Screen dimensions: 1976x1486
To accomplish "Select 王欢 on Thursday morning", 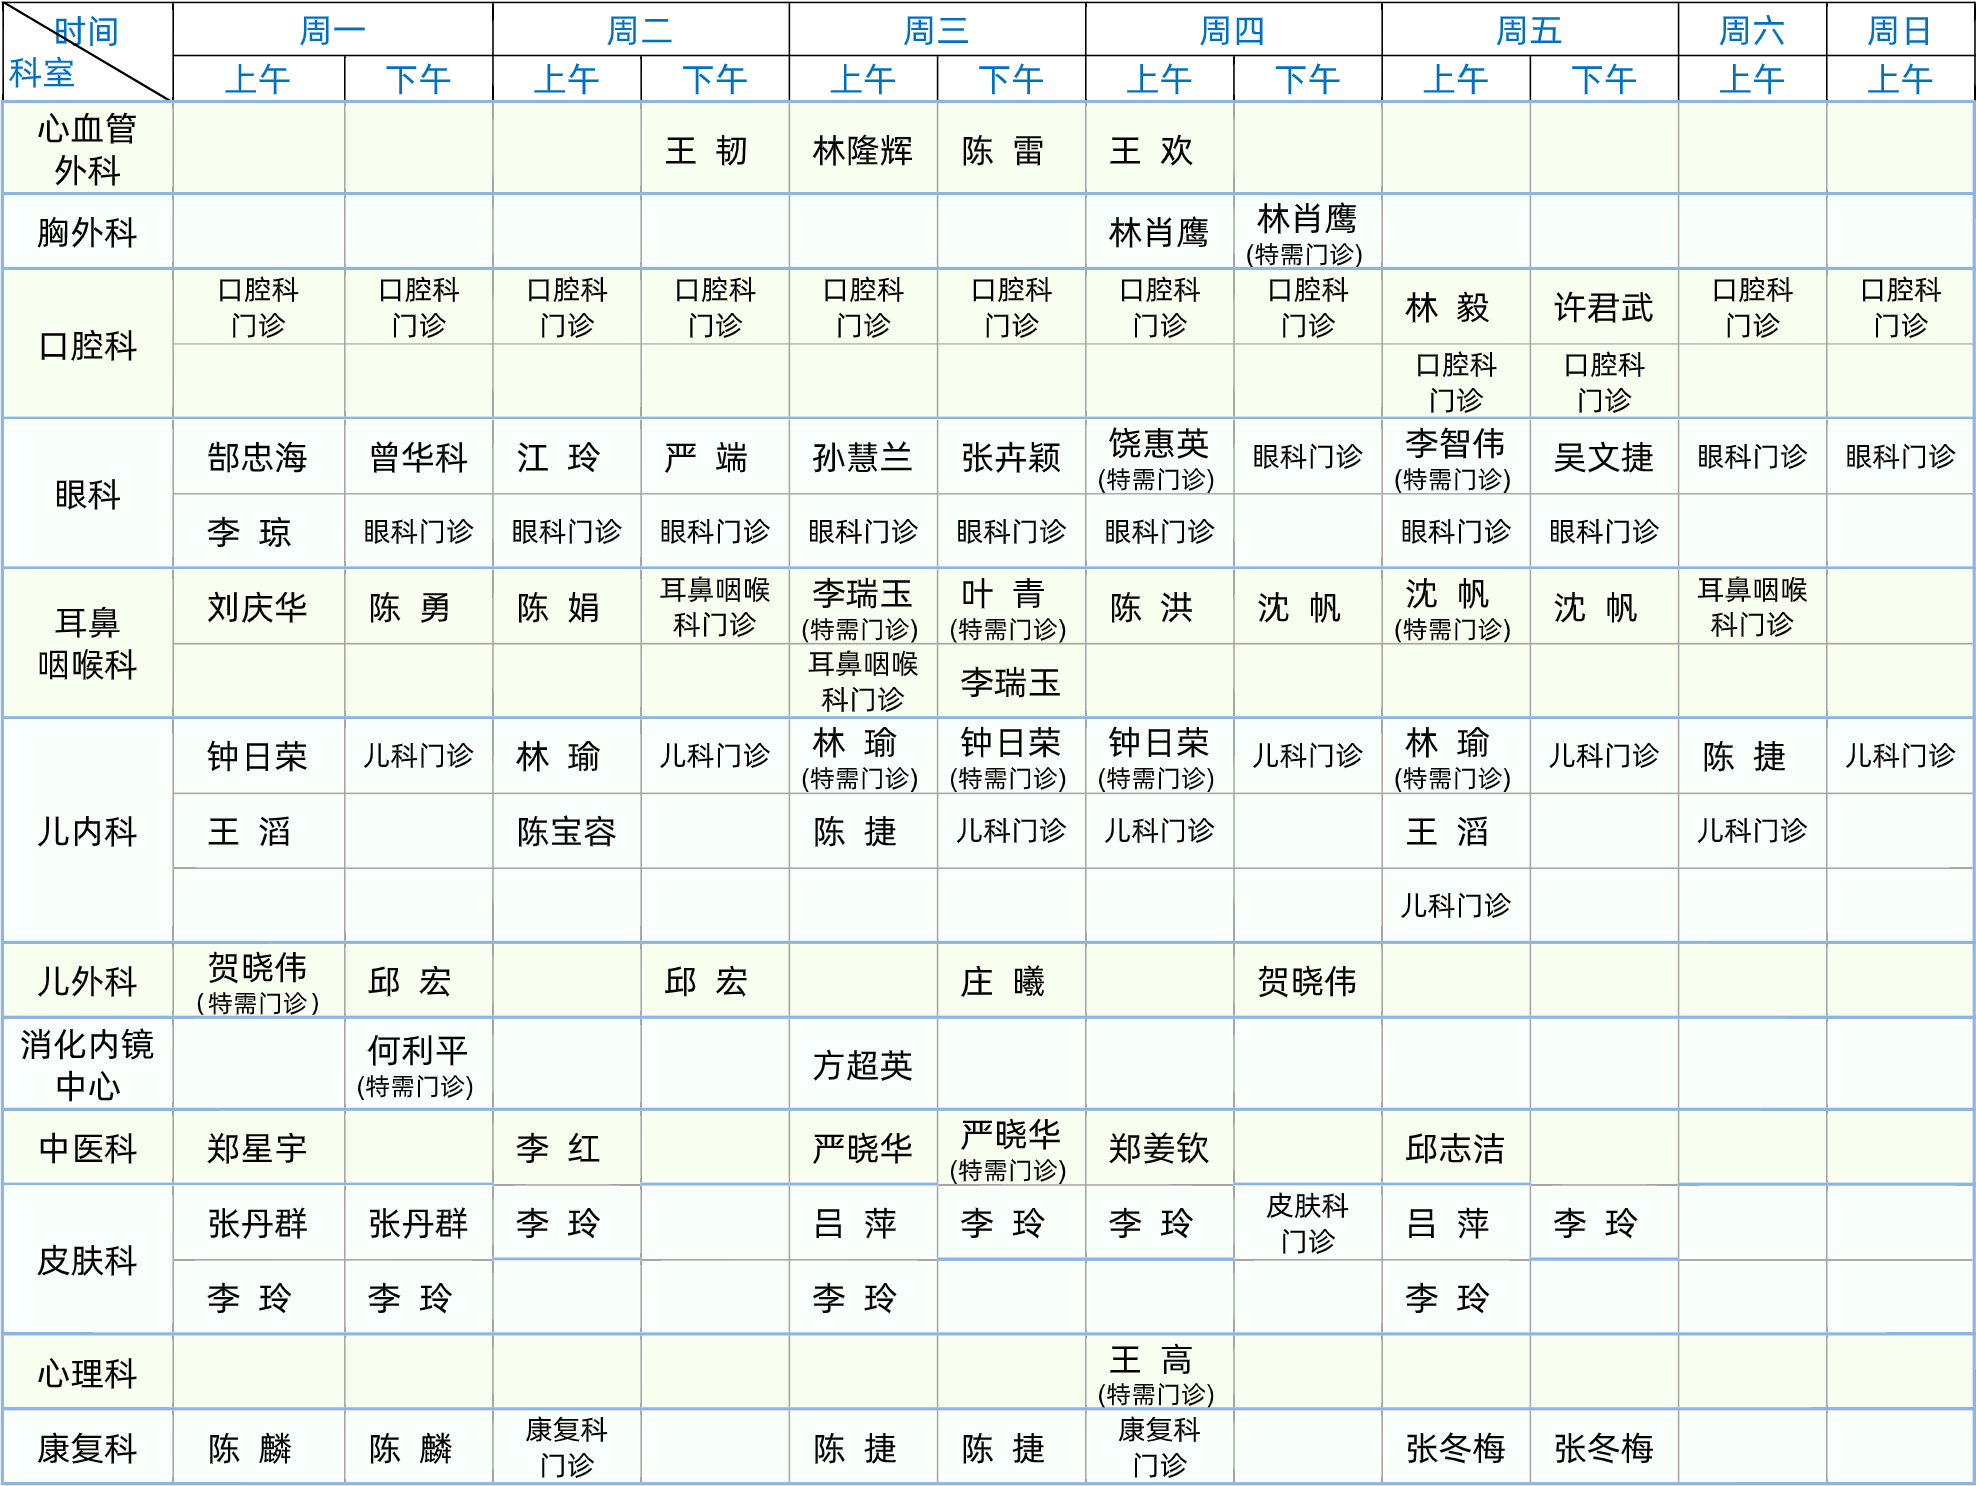I will coord(1151,151).
